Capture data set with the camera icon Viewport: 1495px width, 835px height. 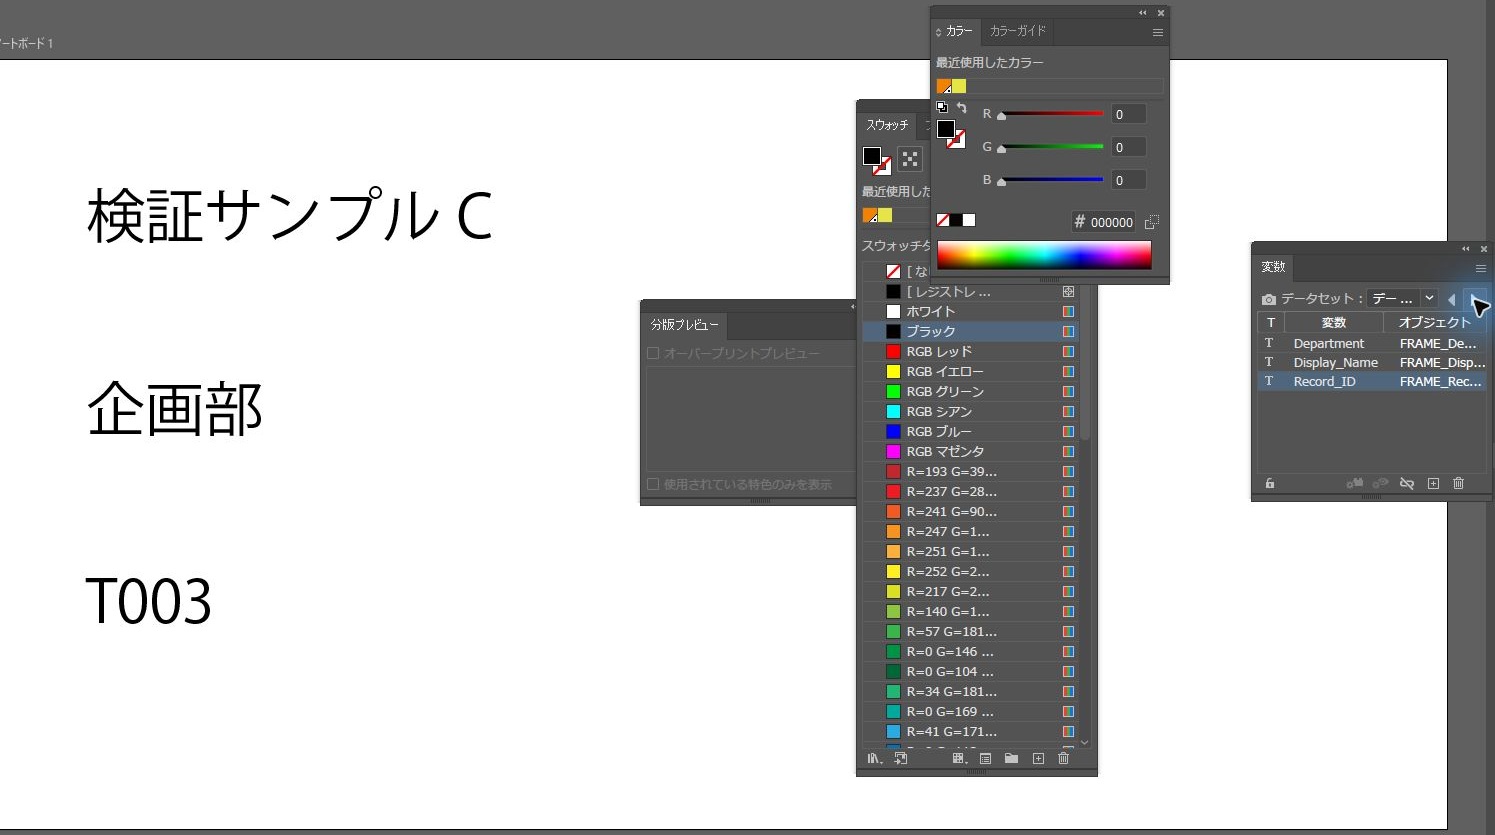[1269, 299]
